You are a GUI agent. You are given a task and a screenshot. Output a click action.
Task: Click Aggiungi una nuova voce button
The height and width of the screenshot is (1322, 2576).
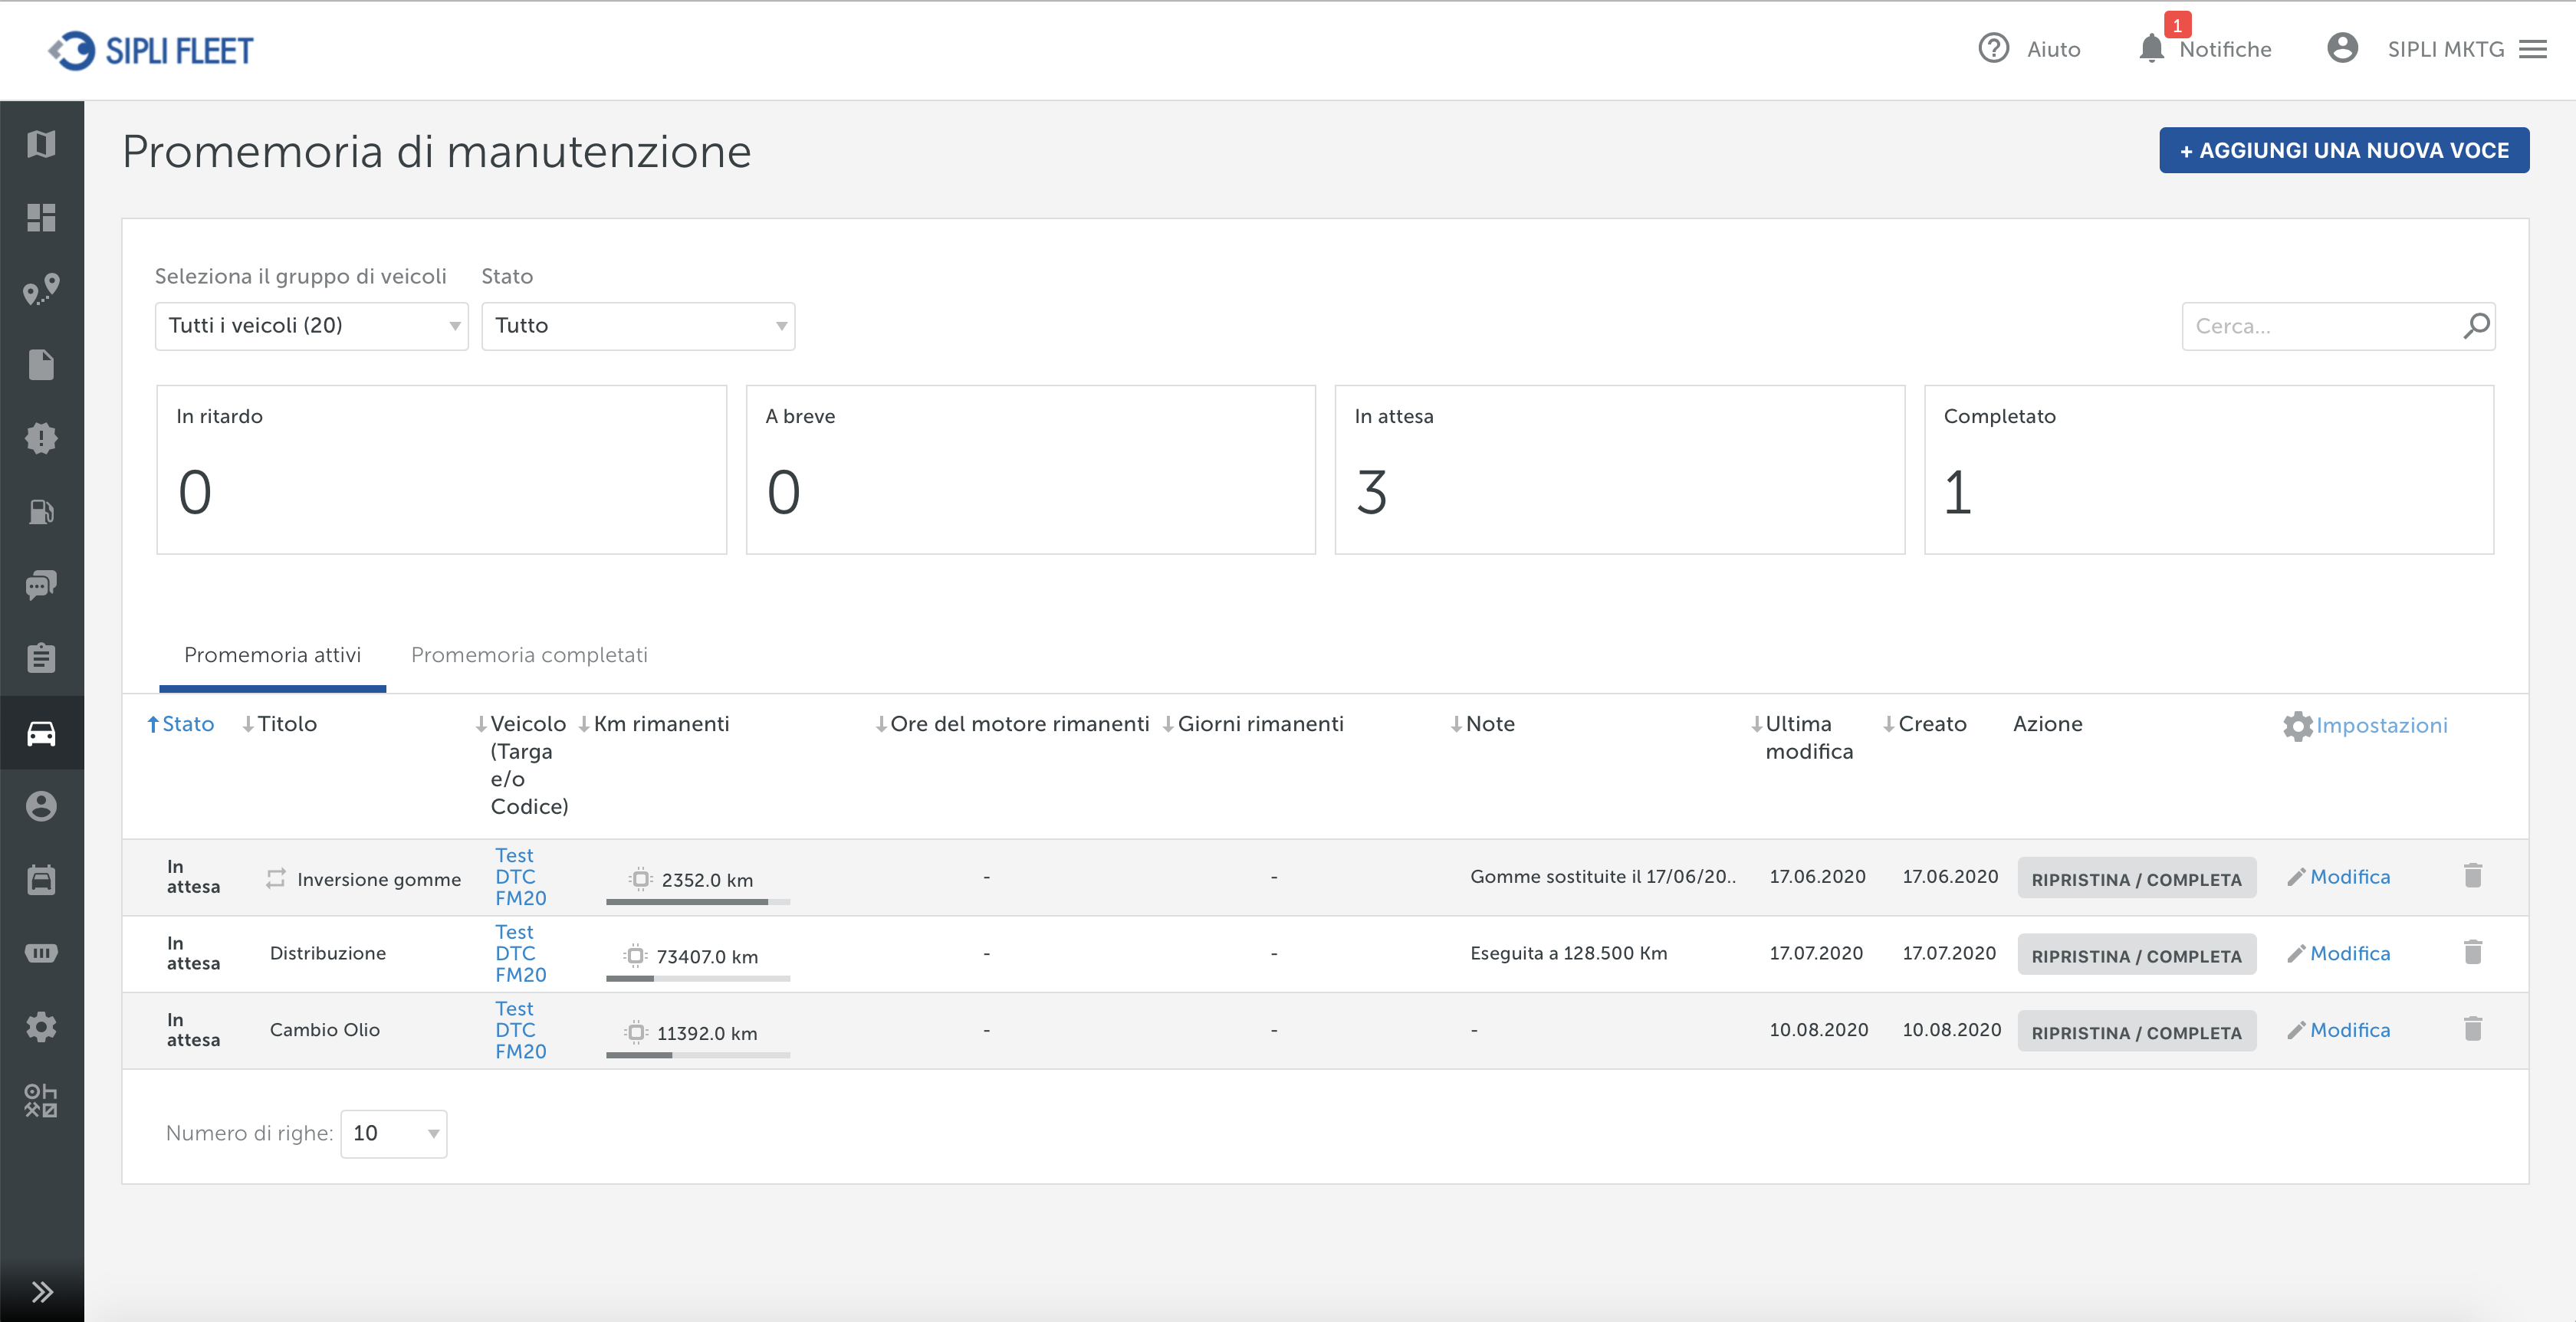coord(2343,150)
